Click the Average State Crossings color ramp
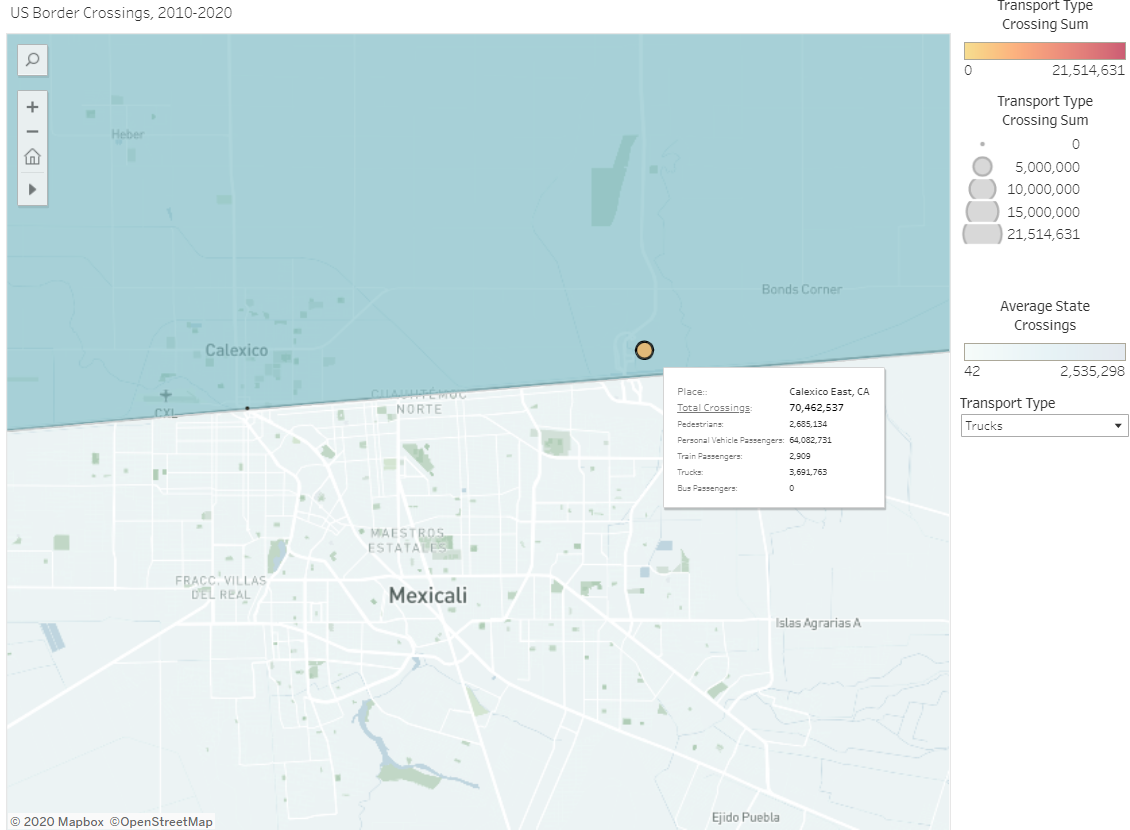Viewport: 1130px width, 830px height. (1044, 351)
